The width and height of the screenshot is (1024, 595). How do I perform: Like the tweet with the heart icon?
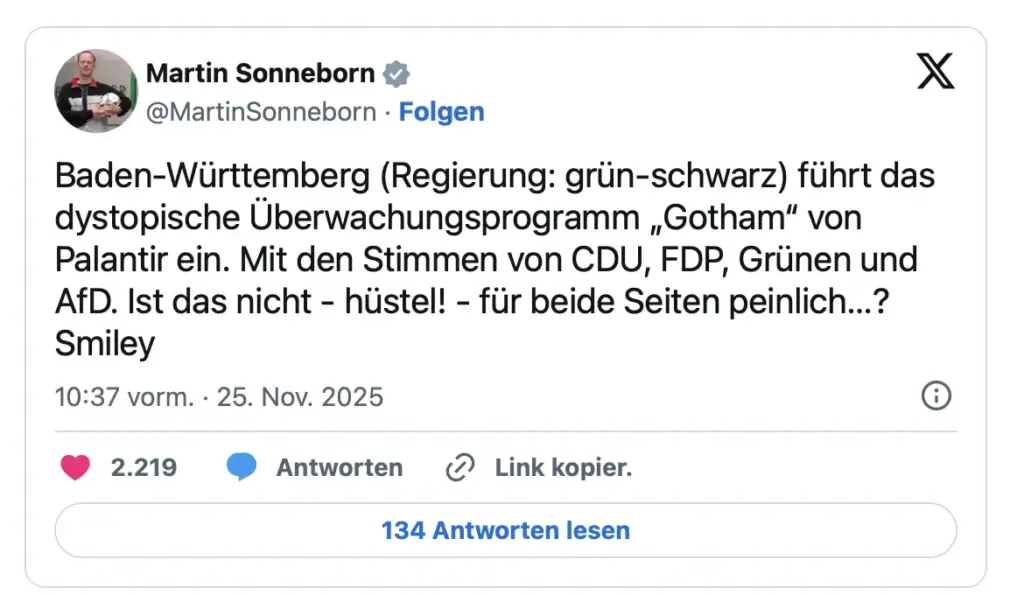click(x=75, y=467)
